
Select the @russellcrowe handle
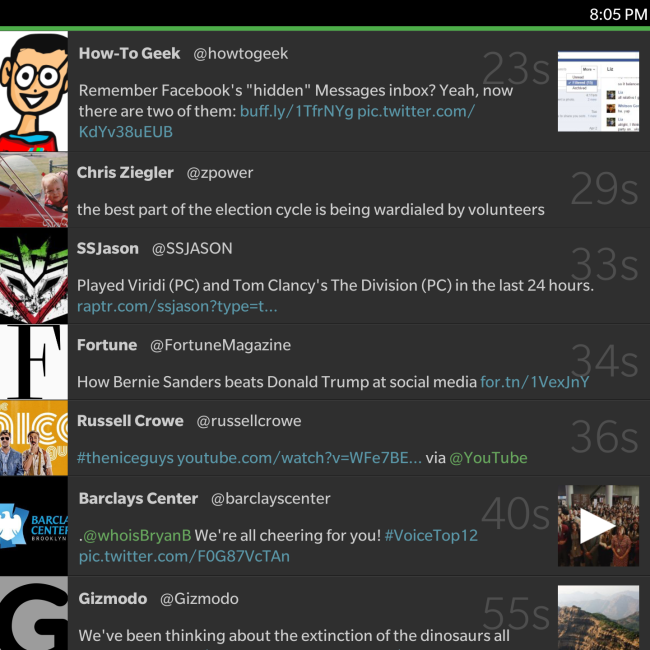249,421
